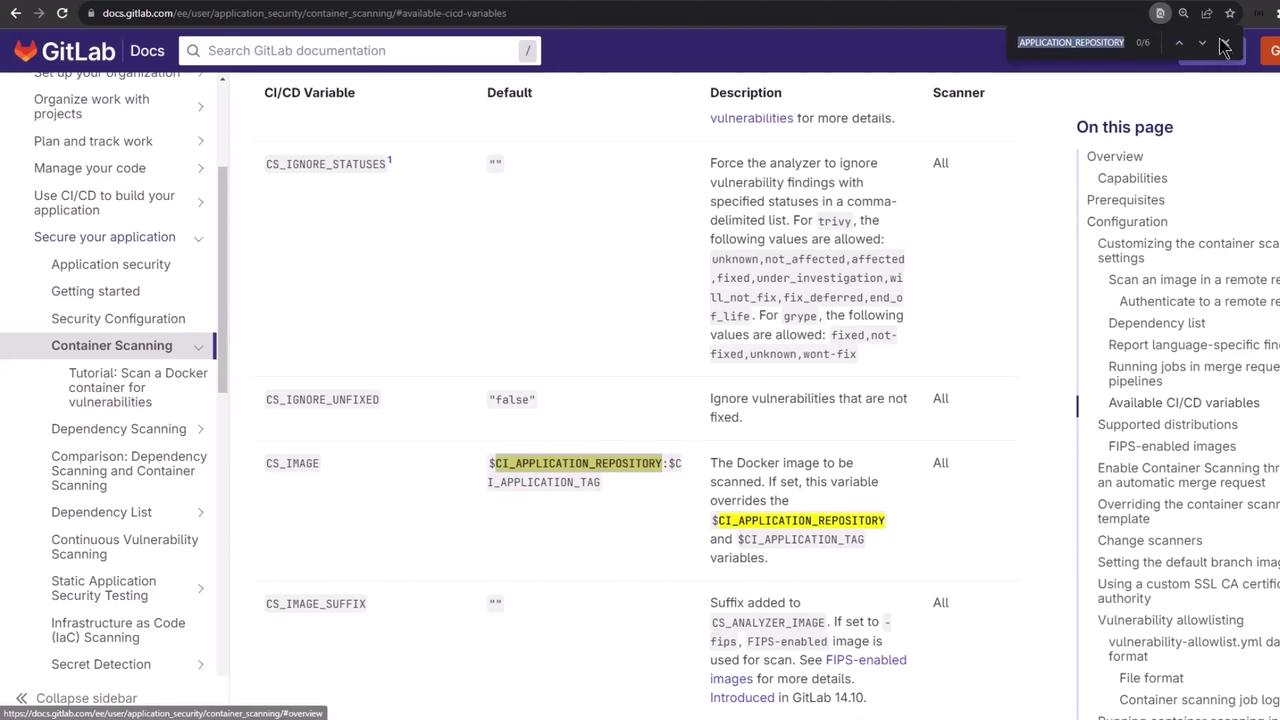The height and width of the screenshot is (720, 1280).
Task: Share this page via the share icon
Action: (1207, 13)
